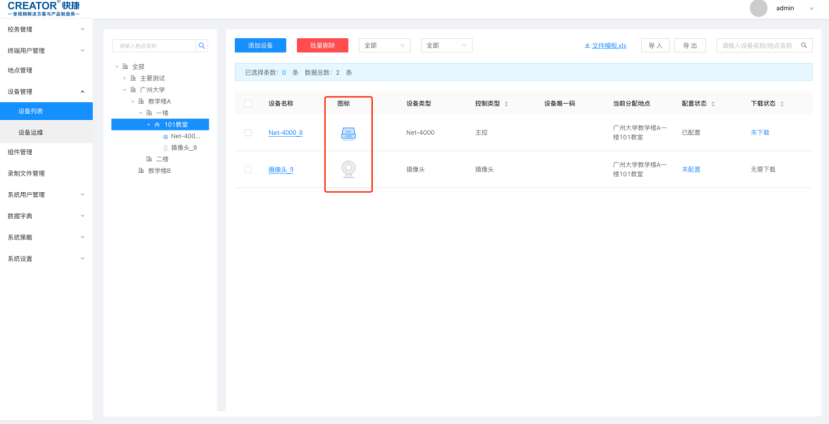Click the admin user avatar
This screenshot has height=424, width=829.
(758, 8)
